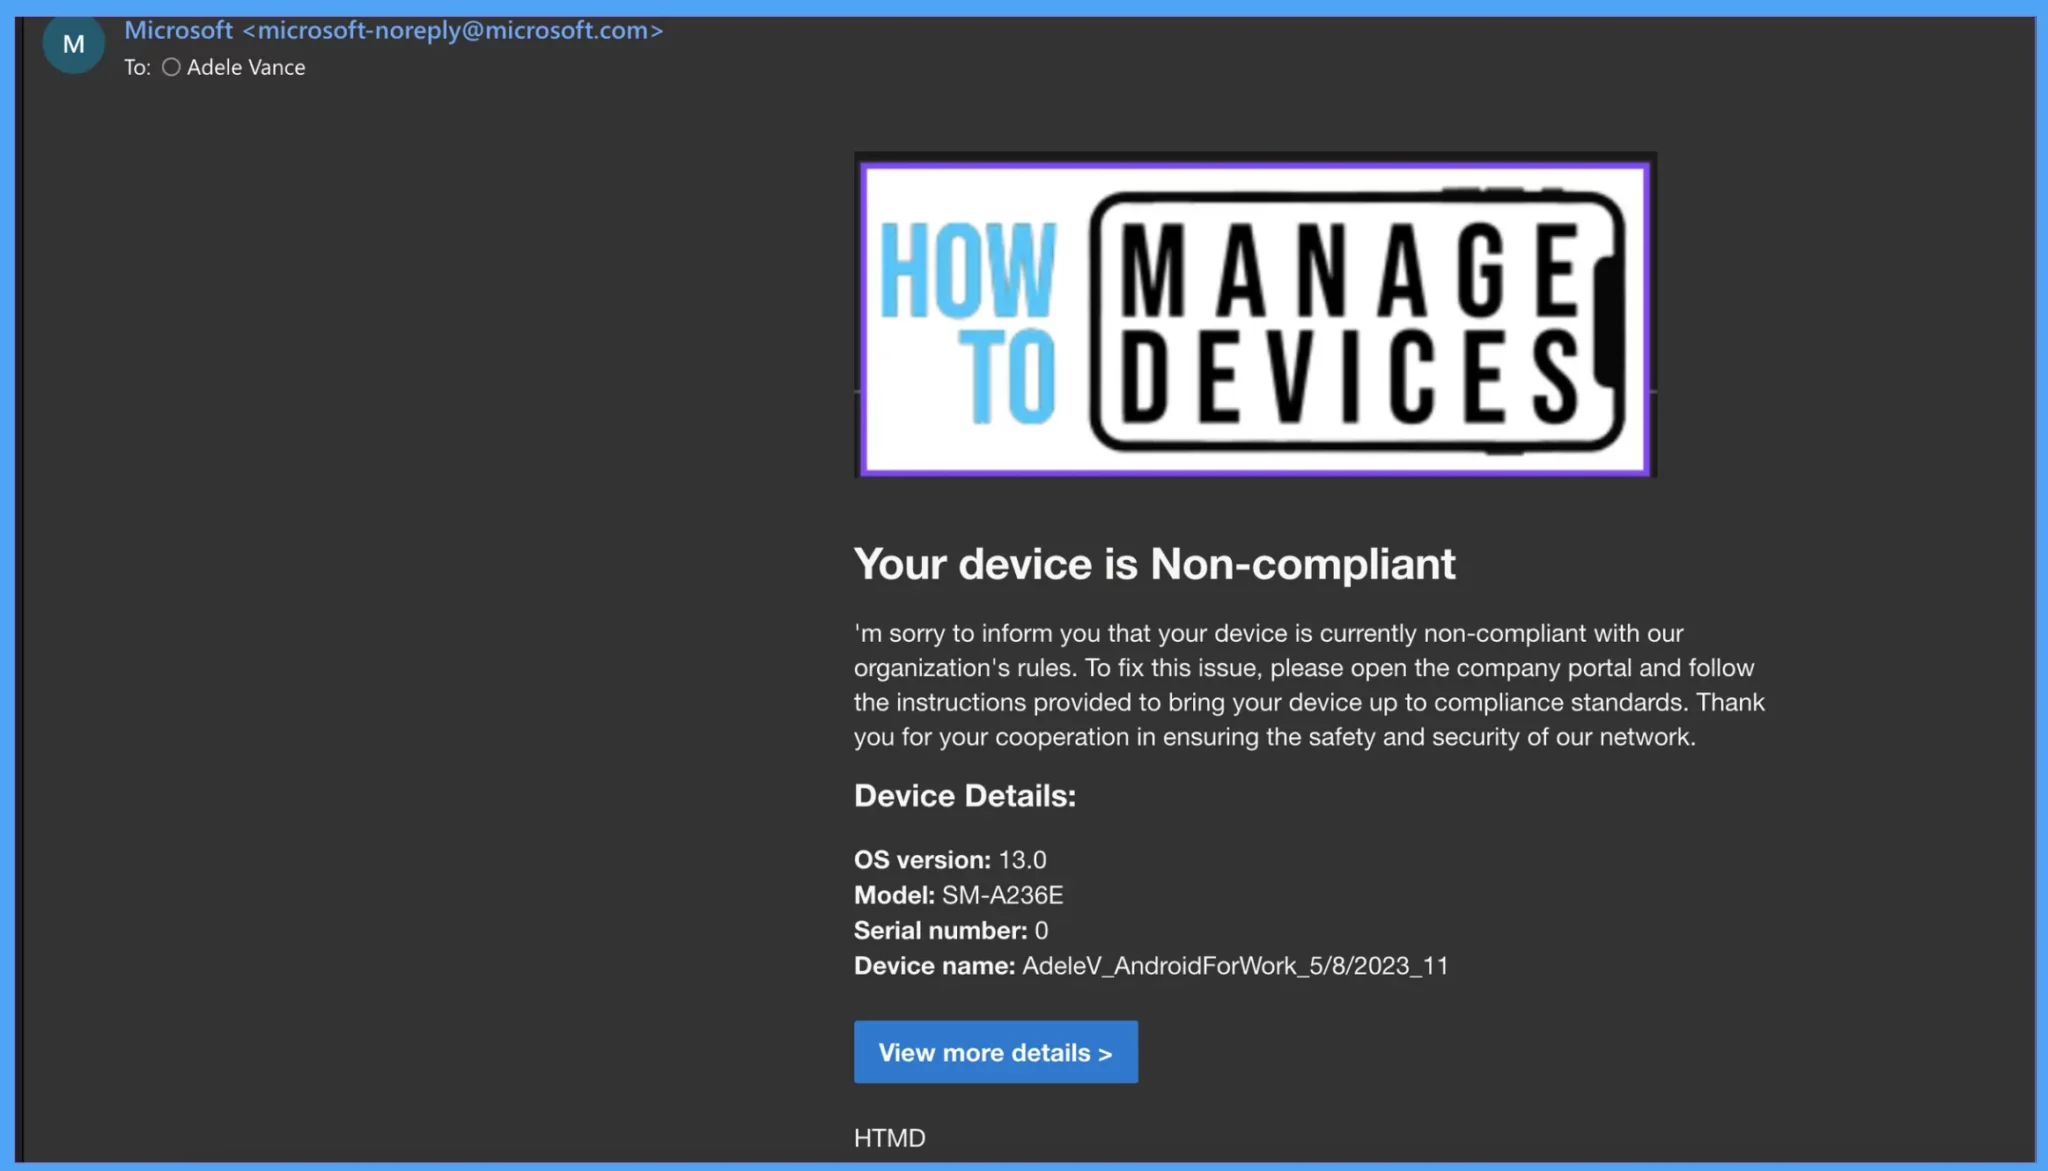Click the To: label in header
The width and height of the screenshot is (2048, 1171).
(x=137, y=67)
